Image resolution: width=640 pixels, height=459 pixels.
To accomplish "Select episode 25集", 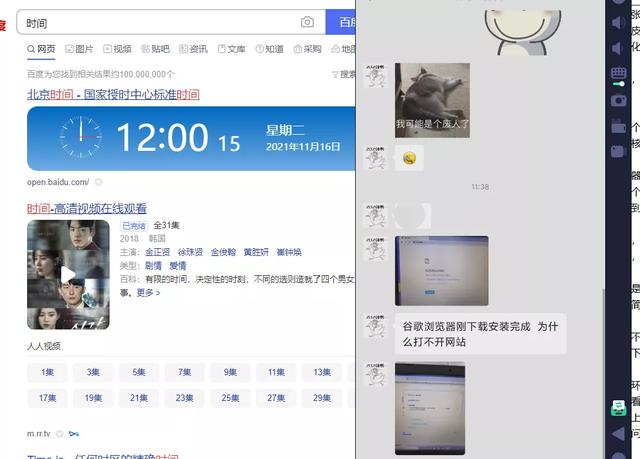I will (x=230, y=398).
